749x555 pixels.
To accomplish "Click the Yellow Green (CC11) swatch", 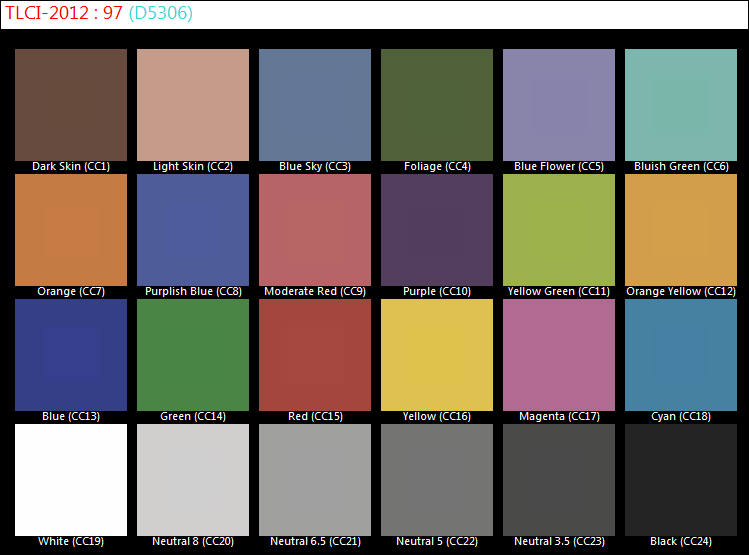I will (559, 229).
